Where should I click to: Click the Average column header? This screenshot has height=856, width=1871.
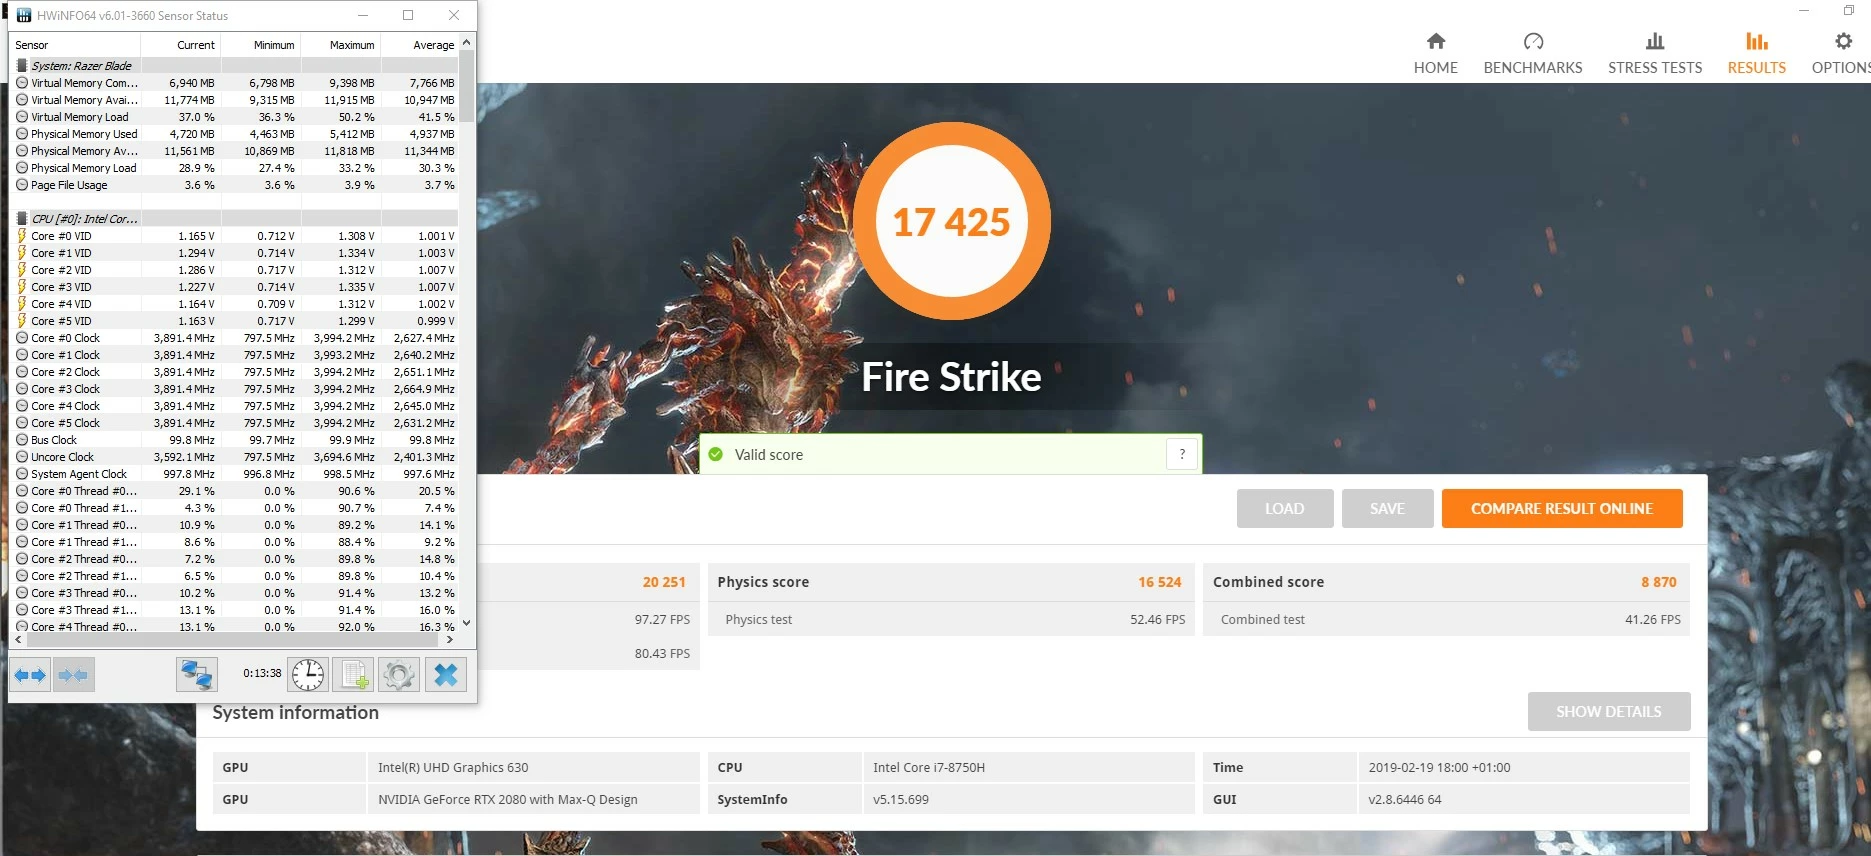(x=420, y=45)
